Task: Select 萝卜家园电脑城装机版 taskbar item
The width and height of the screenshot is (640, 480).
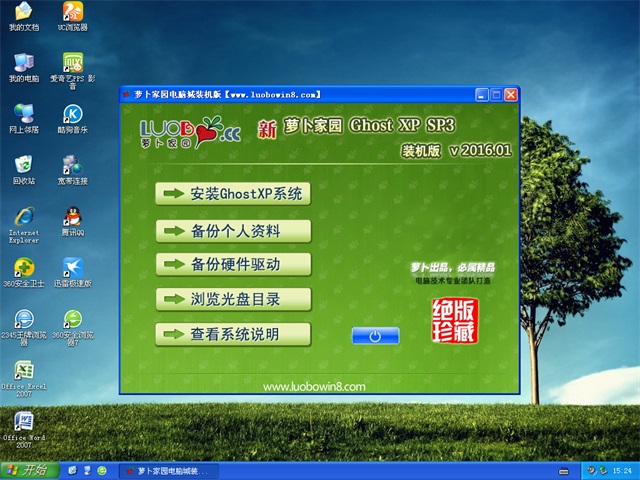Action: click(x=167, y=470)
